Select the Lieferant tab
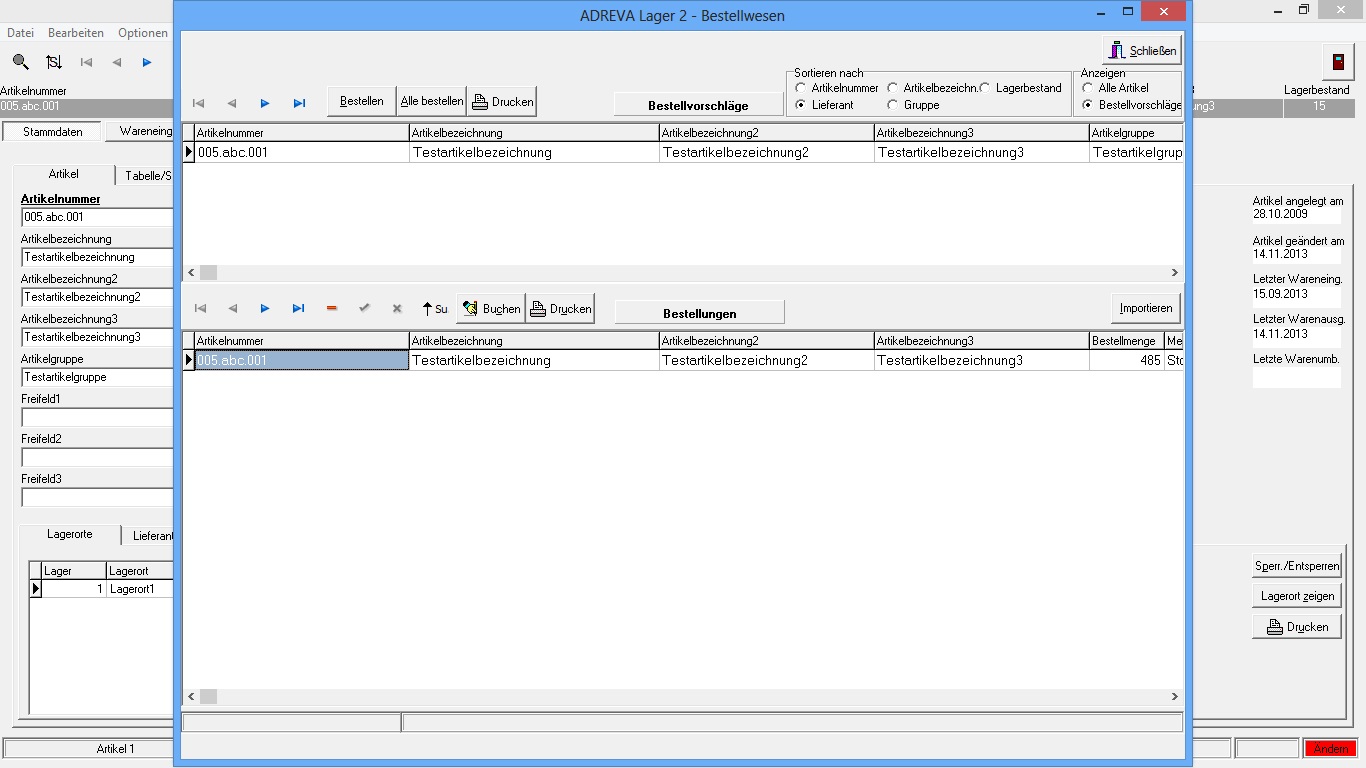1366x768 pixels. [x=150, y=536]
